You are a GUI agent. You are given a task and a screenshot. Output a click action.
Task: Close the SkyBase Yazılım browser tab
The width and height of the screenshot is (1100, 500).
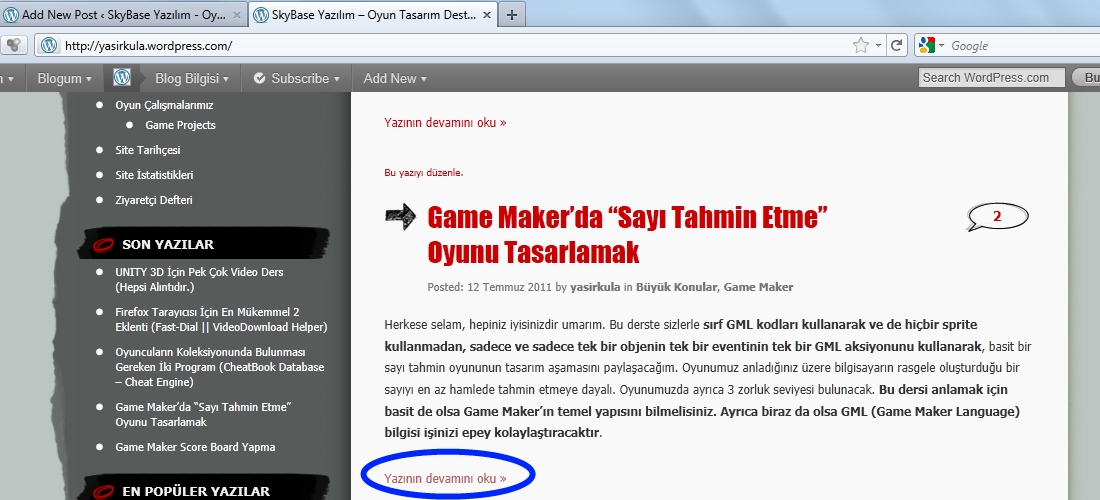click(485, 15)
